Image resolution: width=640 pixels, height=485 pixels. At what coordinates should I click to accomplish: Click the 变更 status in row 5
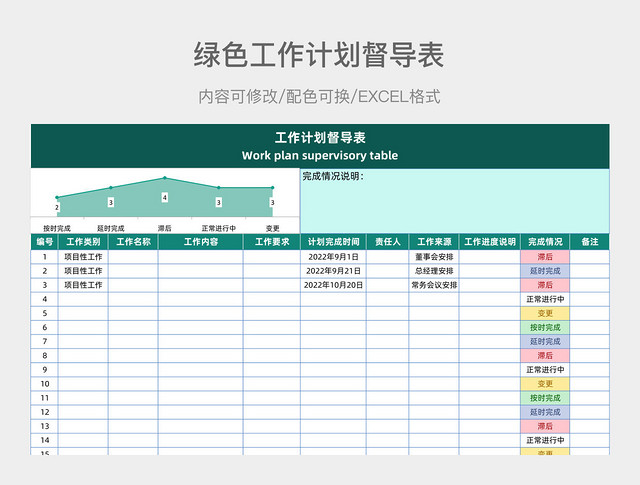tap(545, 313)
